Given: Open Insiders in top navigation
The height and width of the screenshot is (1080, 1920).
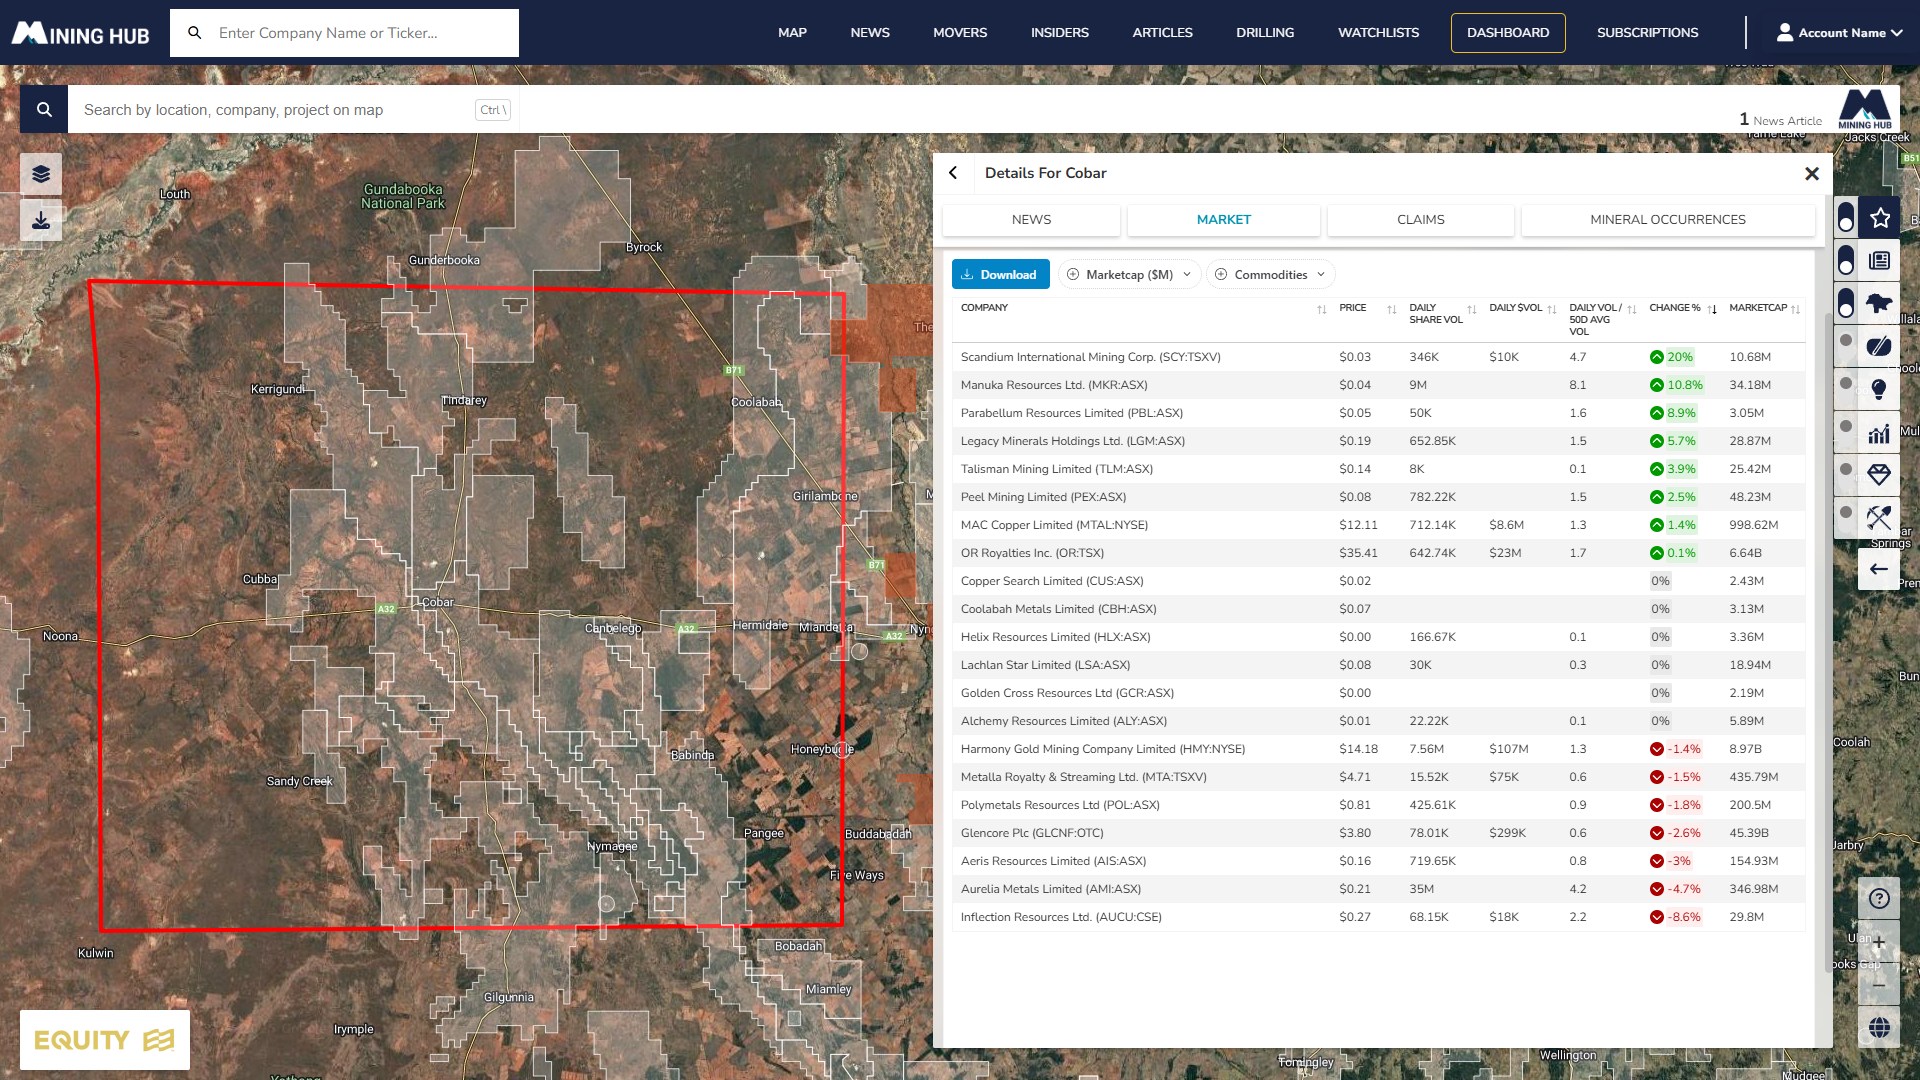Looking at the screenshot, I should pos(1059,33).
